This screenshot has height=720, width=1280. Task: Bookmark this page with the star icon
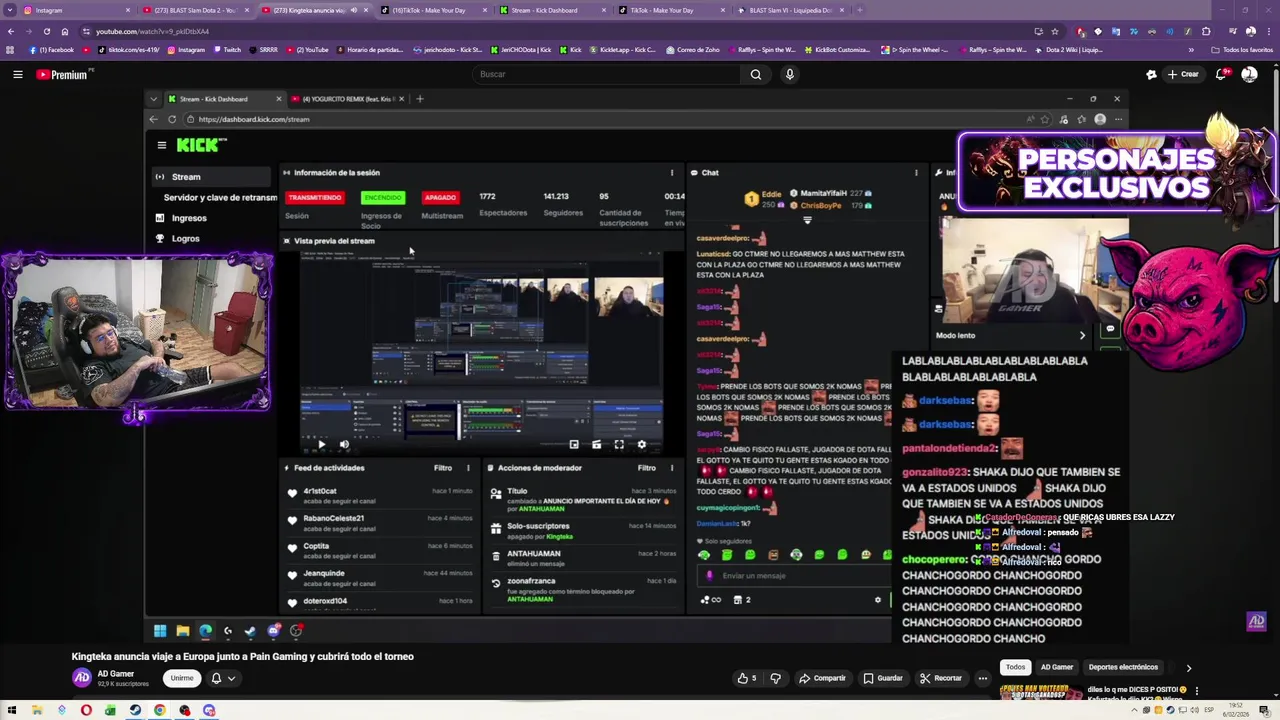tap(1055, 31)
